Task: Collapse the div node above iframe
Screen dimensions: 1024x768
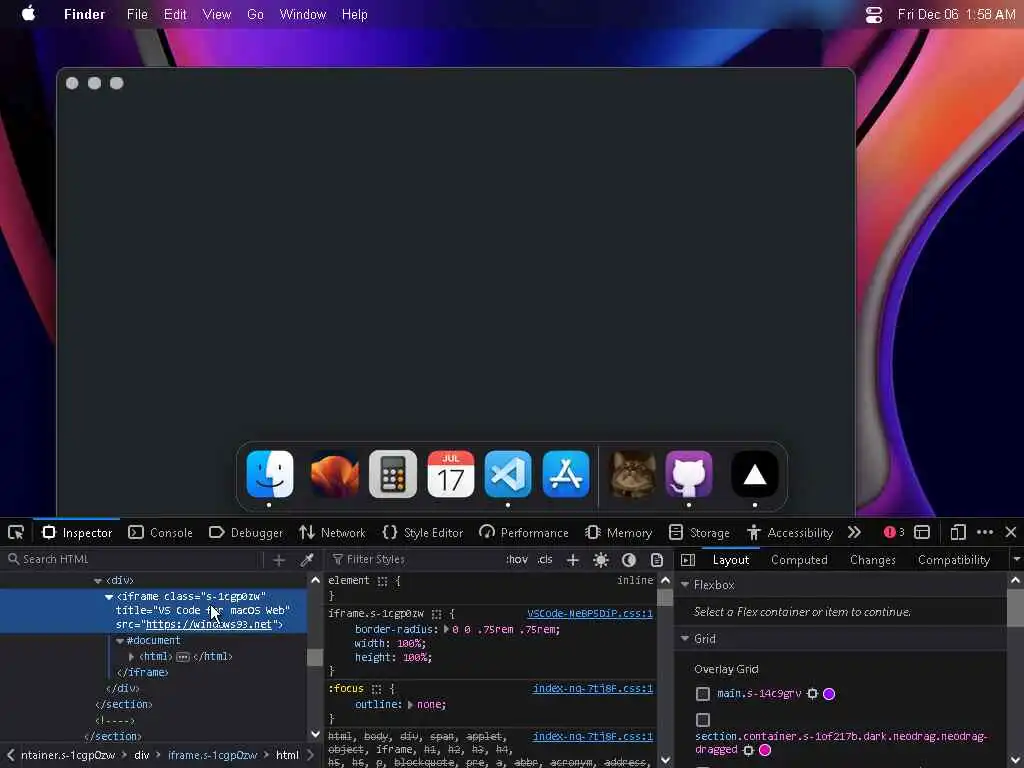Action: (x=97, y=580)
